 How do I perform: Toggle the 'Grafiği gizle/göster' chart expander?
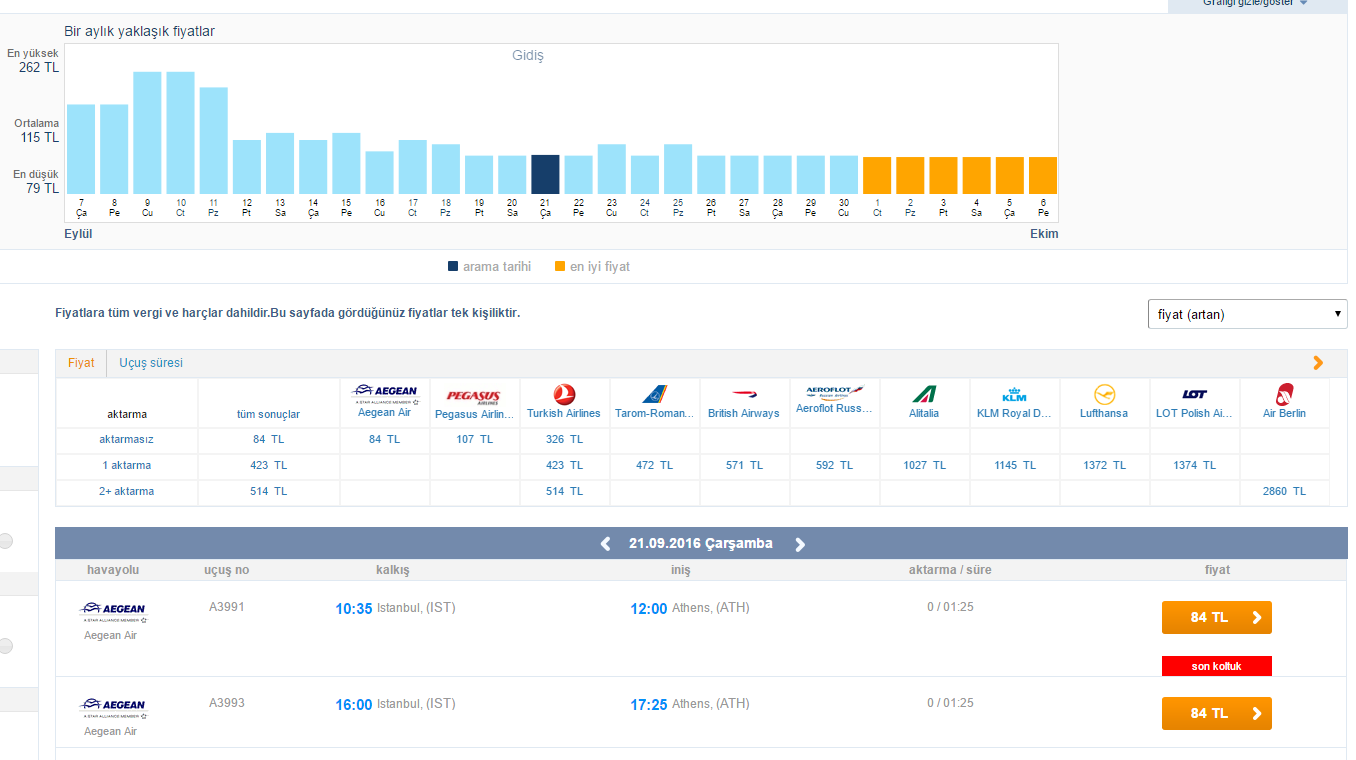(1255, 3)
